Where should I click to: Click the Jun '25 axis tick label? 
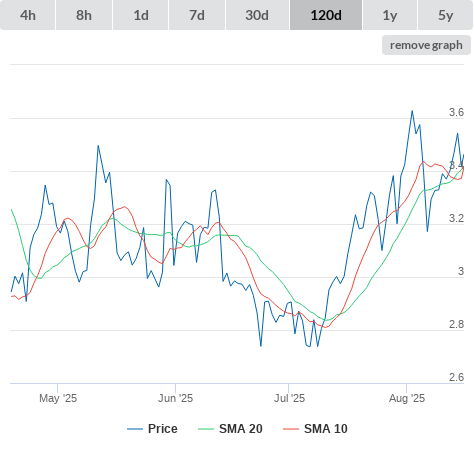coord(175,398)
